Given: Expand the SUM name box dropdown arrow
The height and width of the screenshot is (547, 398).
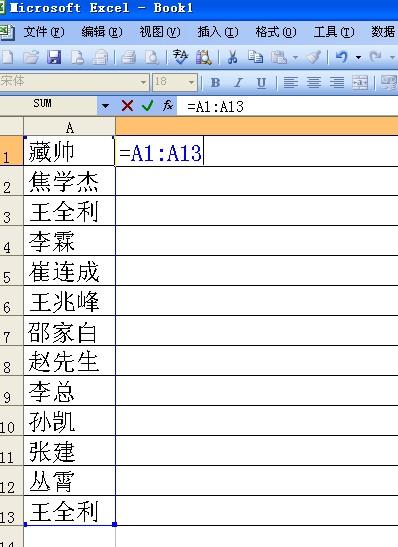Looking at the screenshot, I should click(x=105, y=105).
